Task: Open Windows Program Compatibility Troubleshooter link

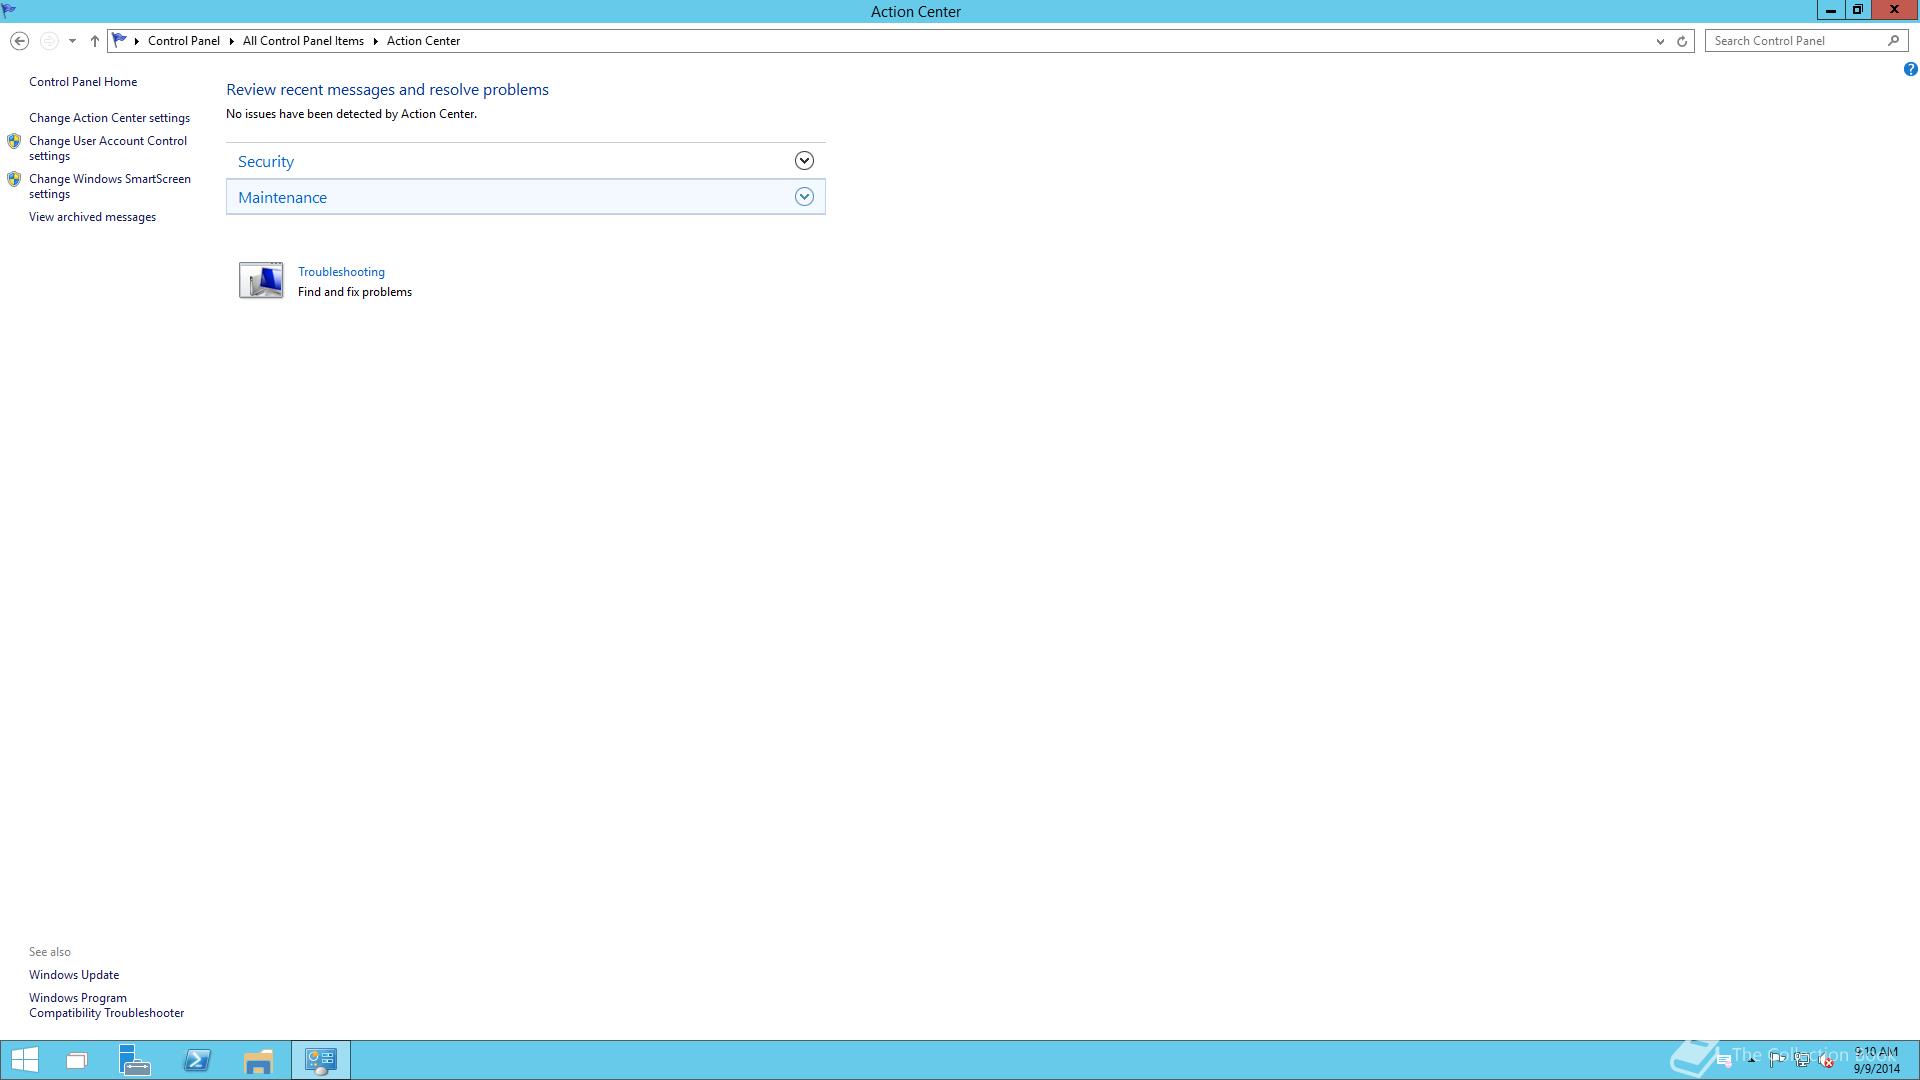Action: click(106, 1005)
